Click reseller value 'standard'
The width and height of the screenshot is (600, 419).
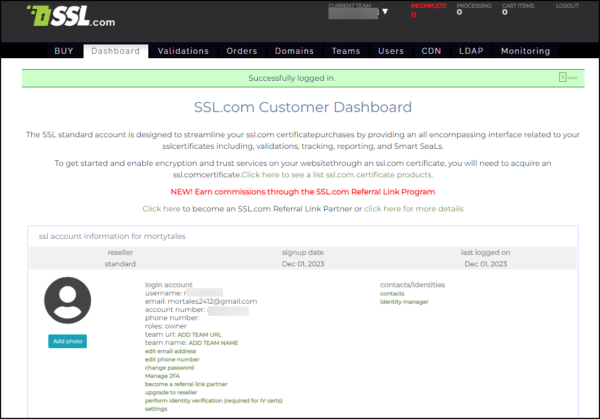[120, 264]
